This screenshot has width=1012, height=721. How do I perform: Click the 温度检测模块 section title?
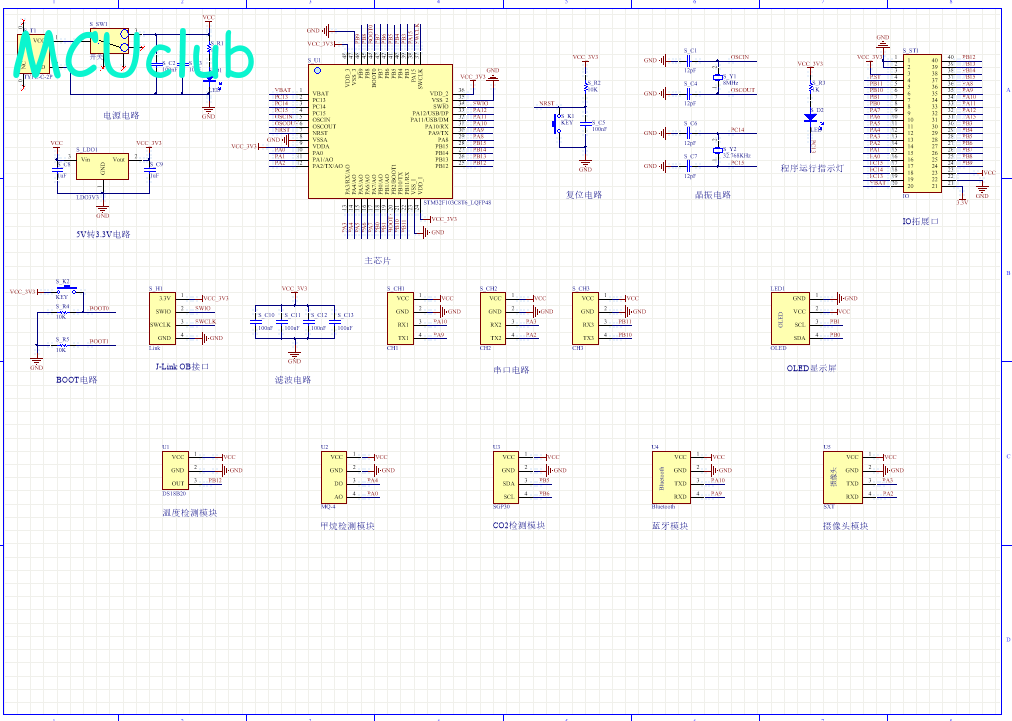190,513
